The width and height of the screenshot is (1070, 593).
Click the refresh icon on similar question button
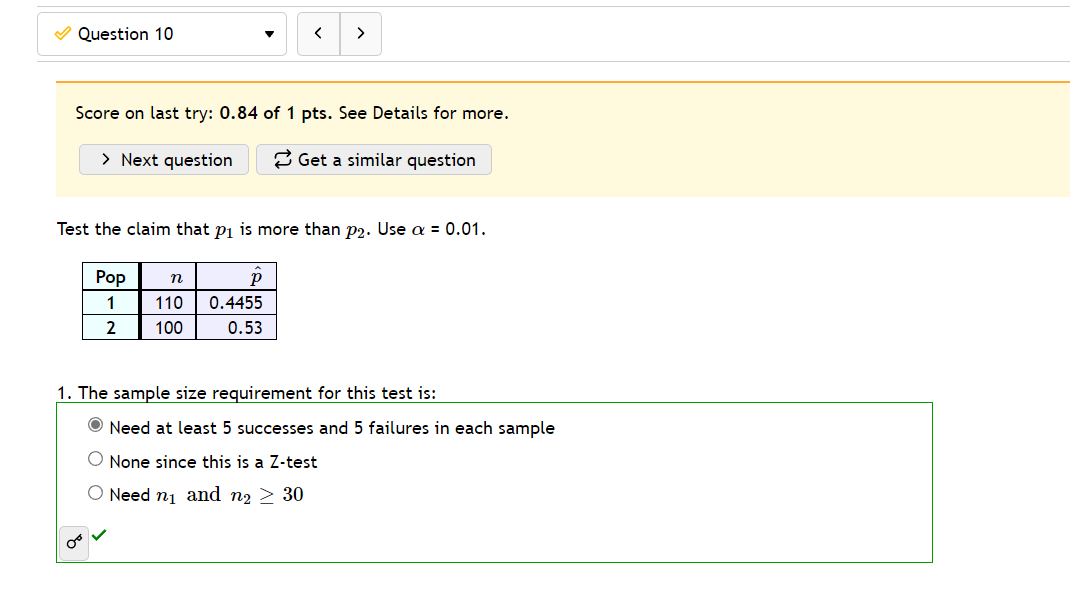283,159
